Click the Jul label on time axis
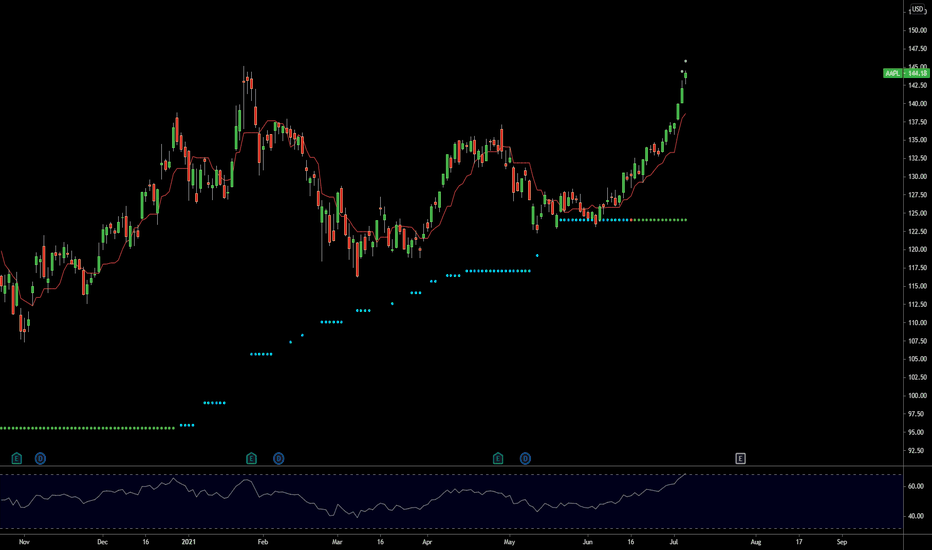932x550 pixels. [674, 542]
